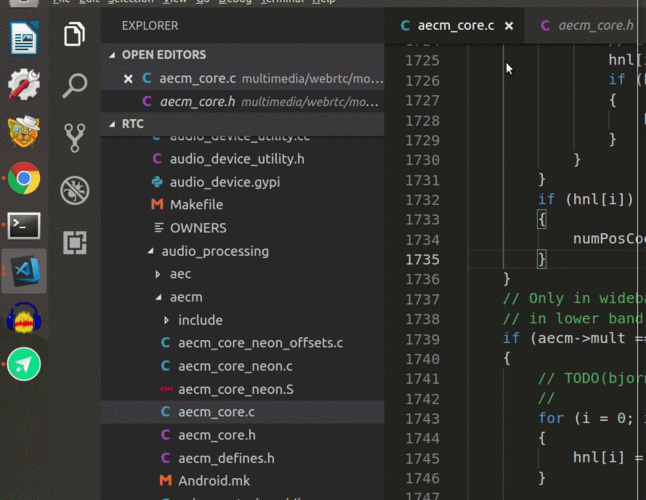Screen dimensions: 646x500
Task: Open audio_device_utility.h file
Action: coord(243,159)
